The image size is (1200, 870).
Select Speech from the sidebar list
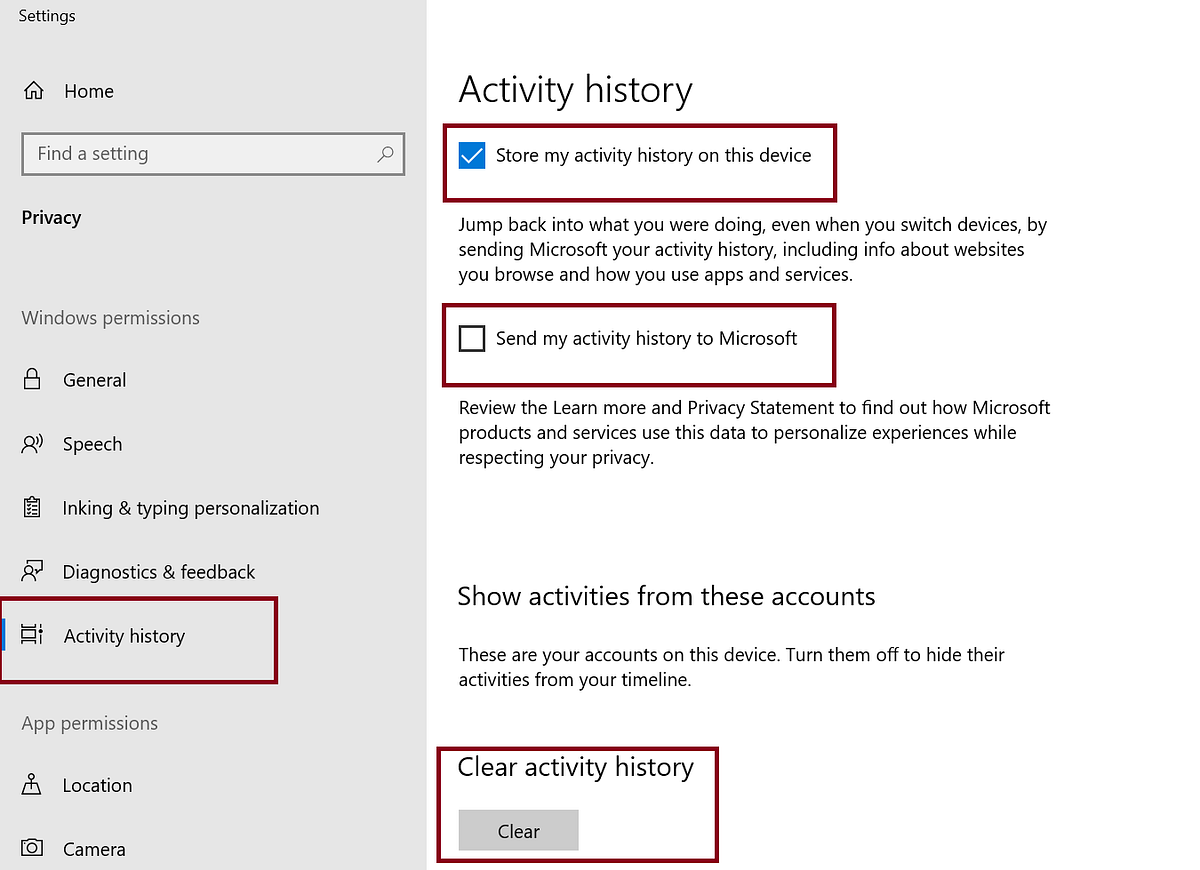click(92, 444)
